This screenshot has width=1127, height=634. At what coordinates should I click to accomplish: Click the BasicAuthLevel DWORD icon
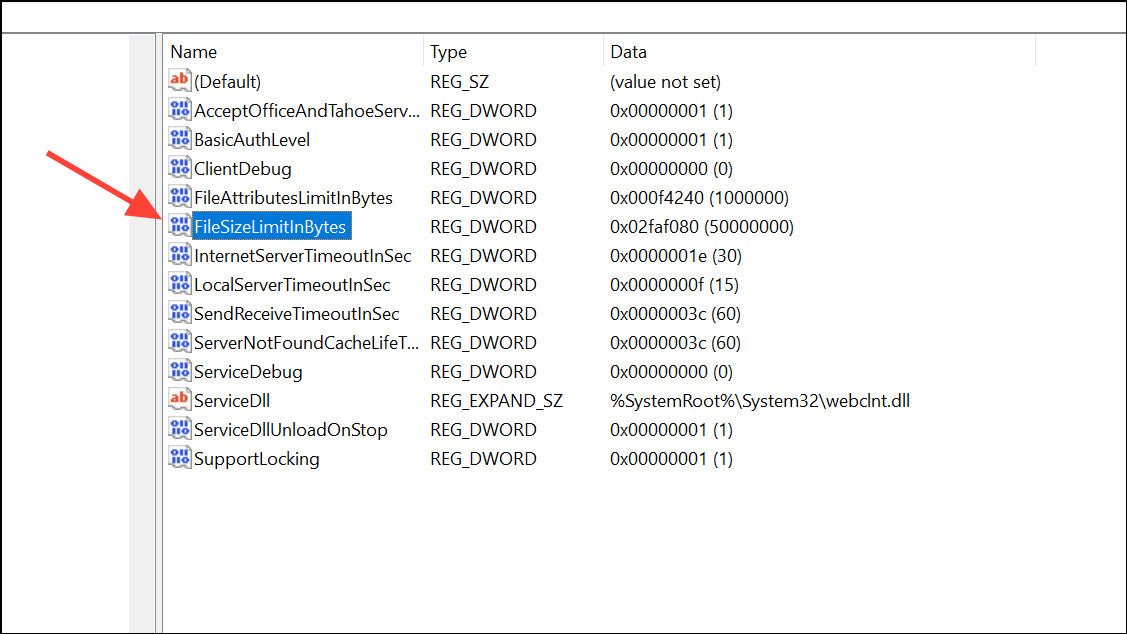point(180,140)
